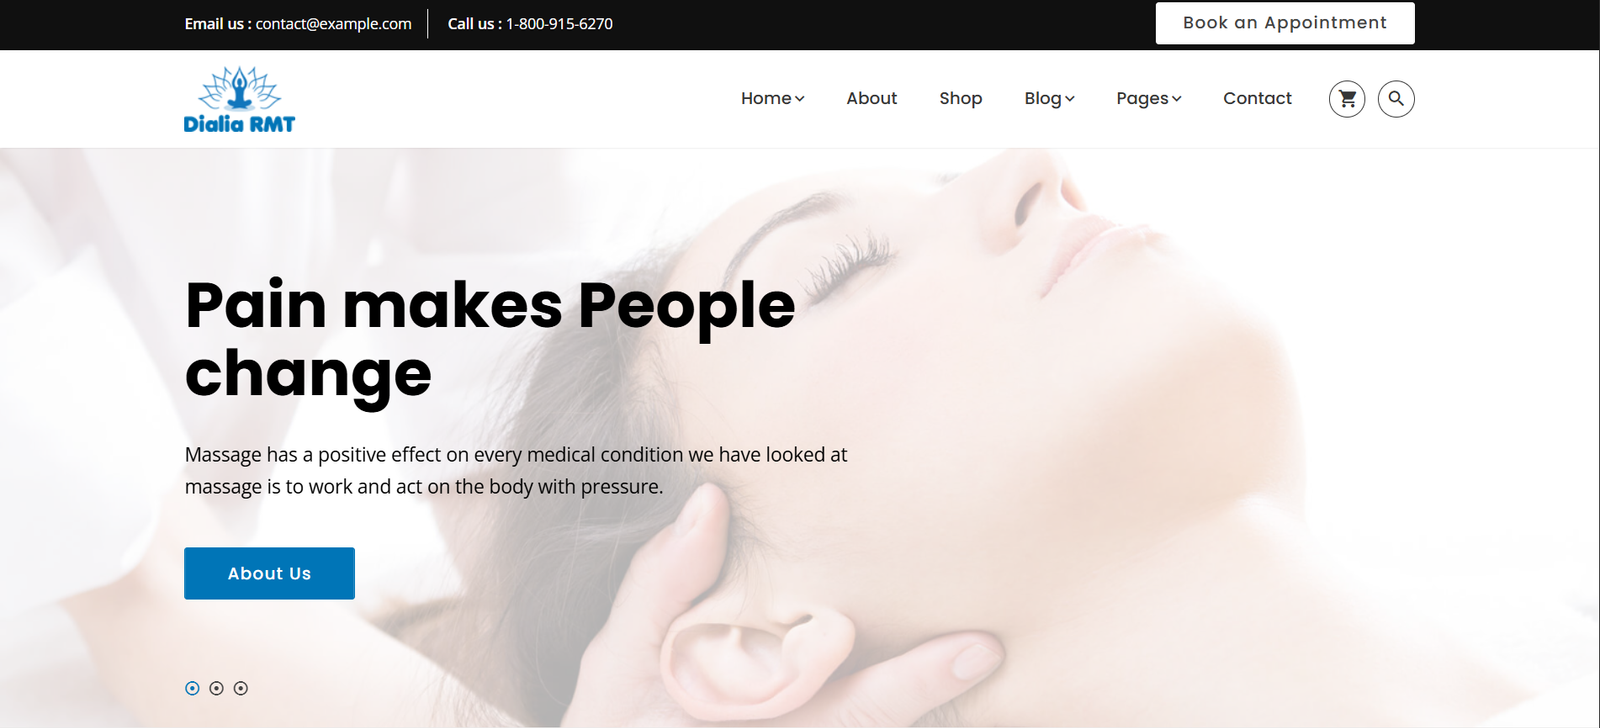Click the search magnifier icon
The image size is (1600, 728).
click(1396, 99)
